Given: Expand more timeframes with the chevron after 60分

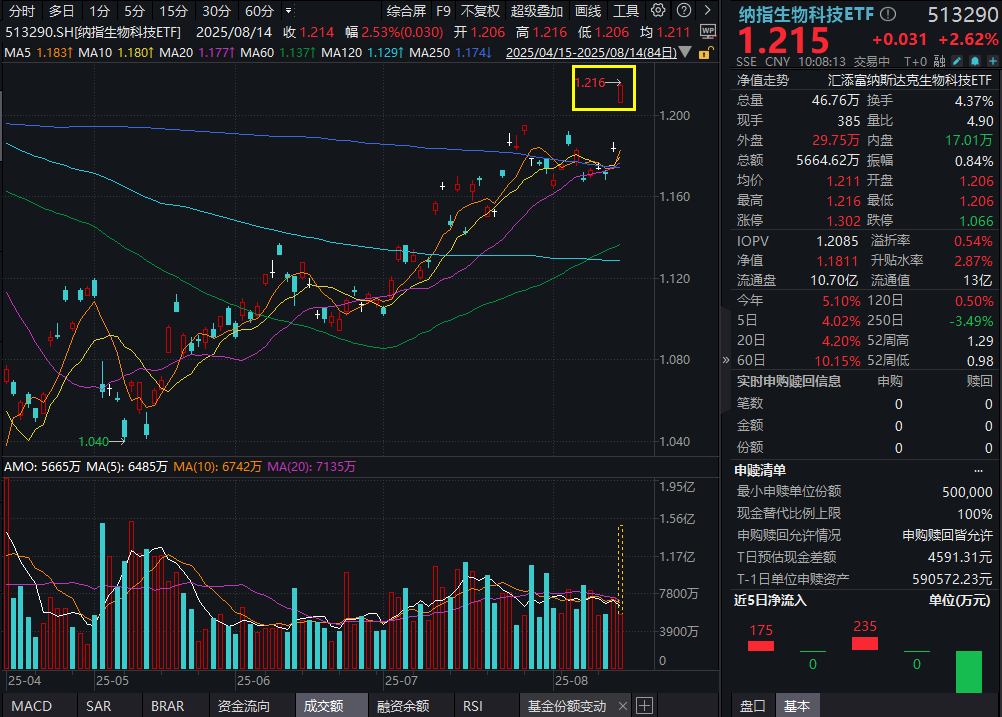Looking at the screenshot, I should click(286, 10).
